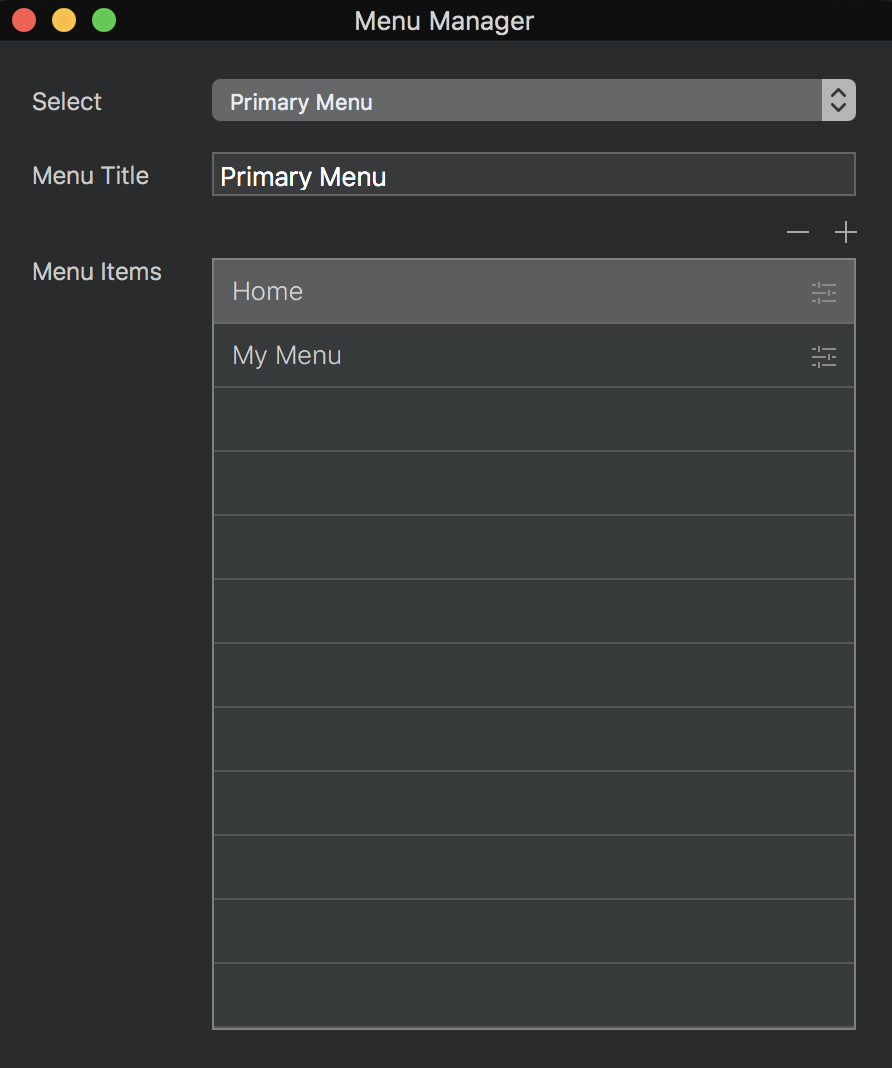
Task: Zoom the window with the green button
Action: tap(103, 19)
